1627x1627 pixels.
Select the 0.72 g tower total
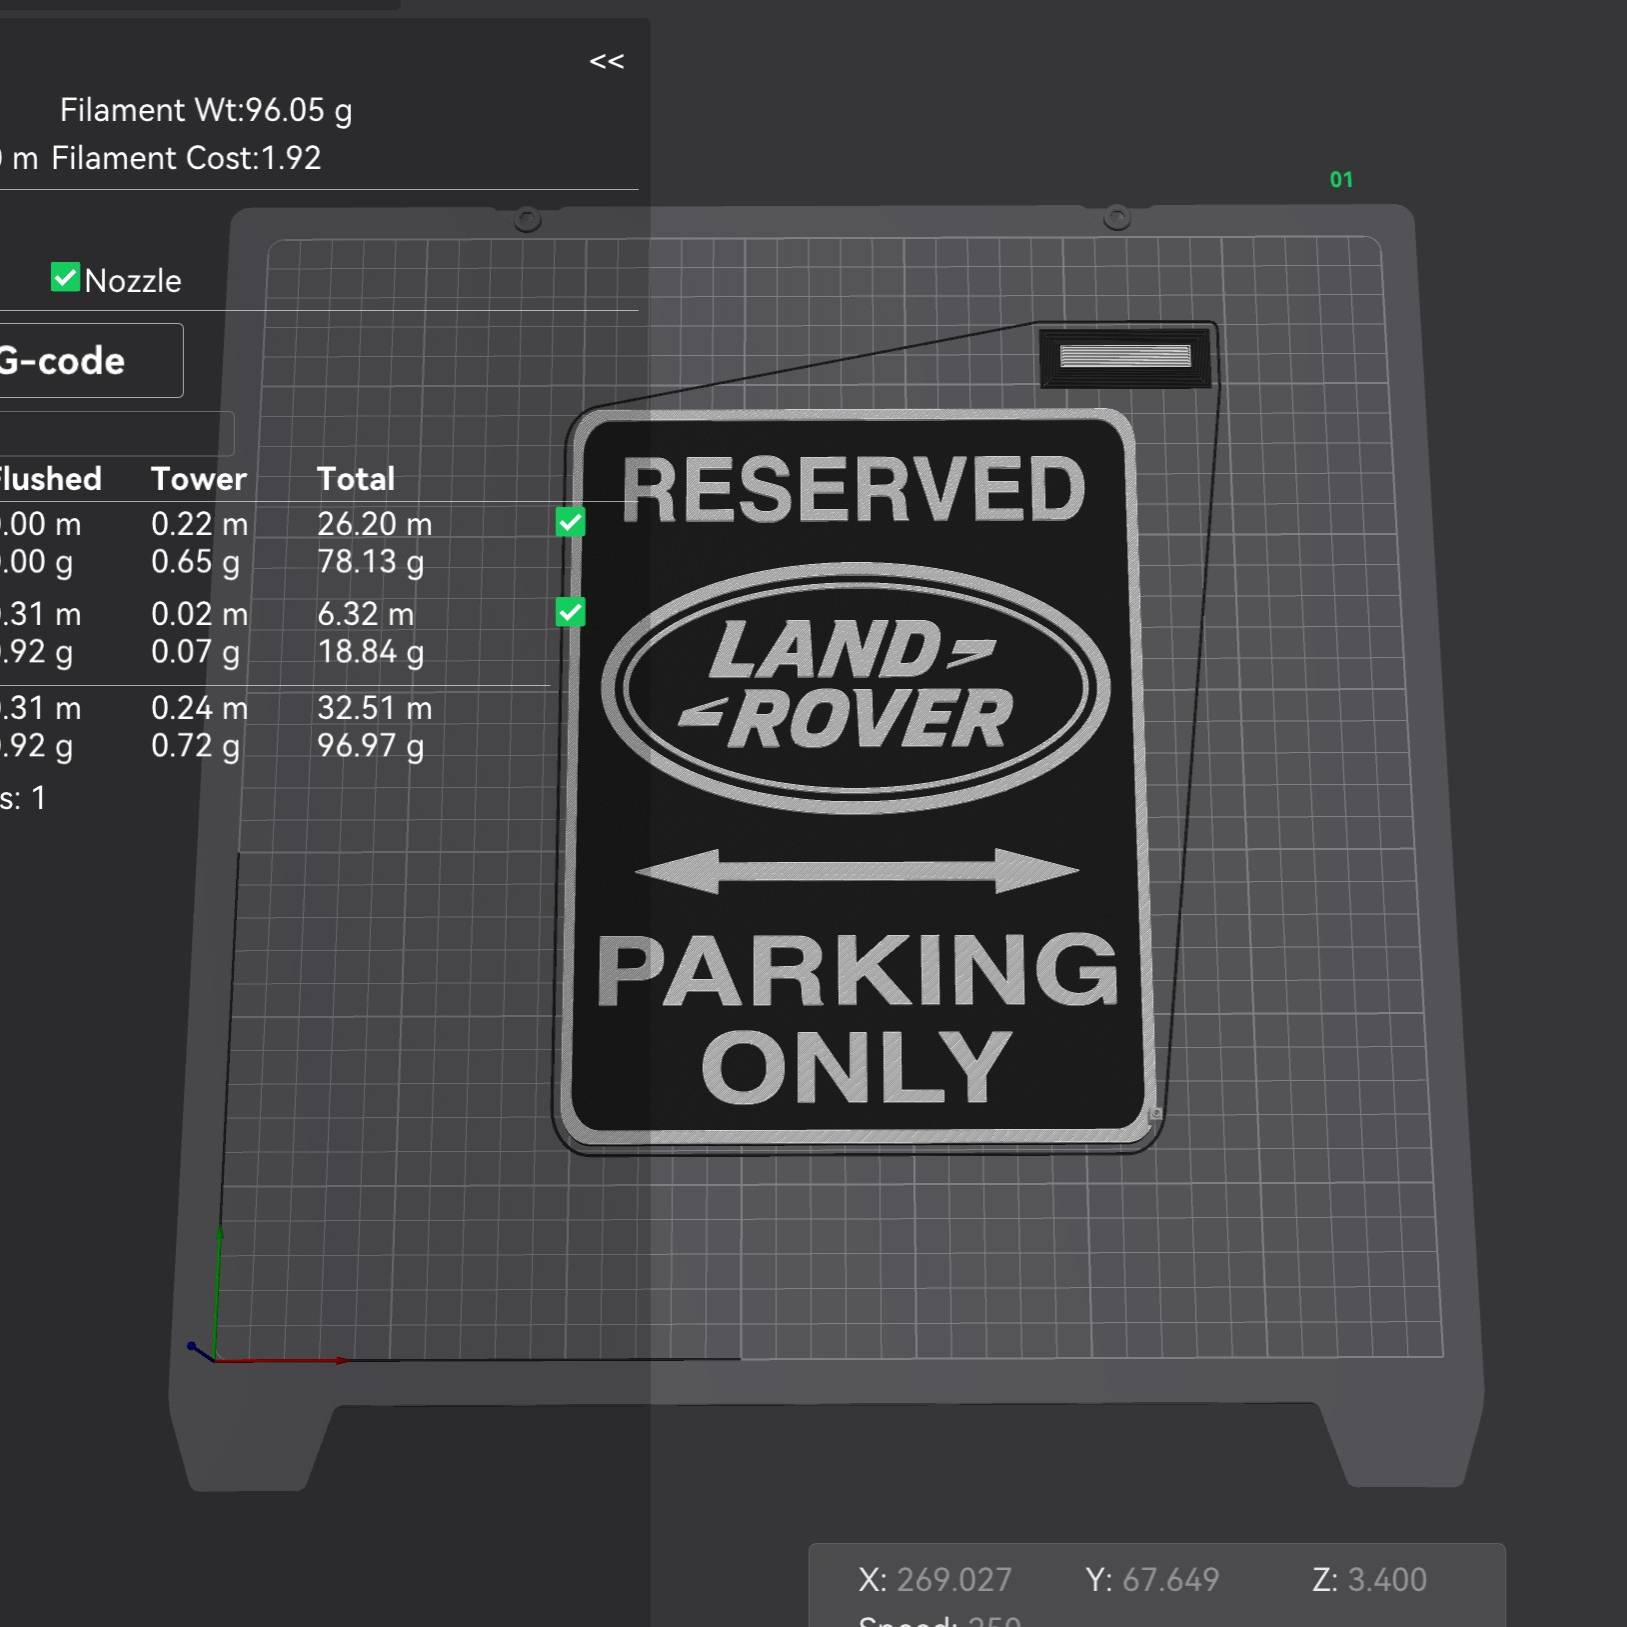[196, 746]
